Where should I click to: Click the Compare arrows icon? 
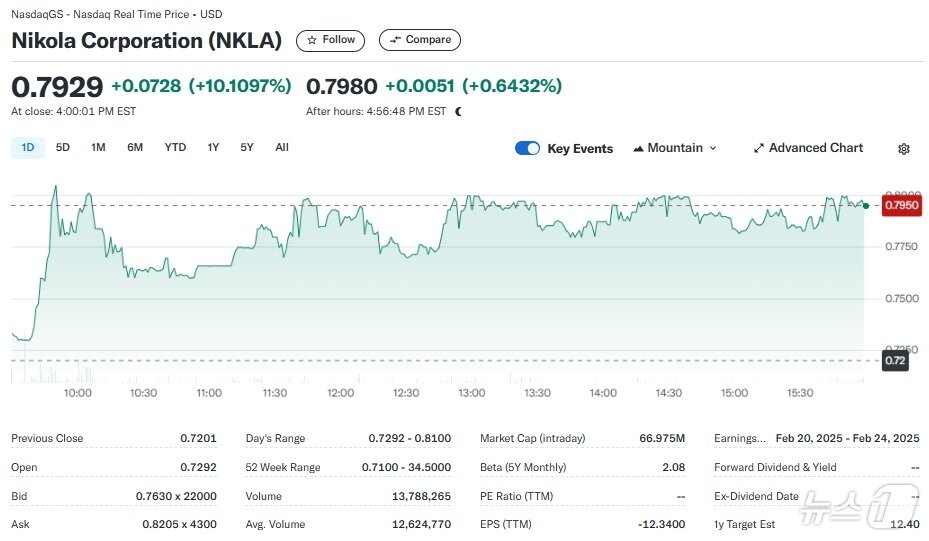(x=396, y=40)
